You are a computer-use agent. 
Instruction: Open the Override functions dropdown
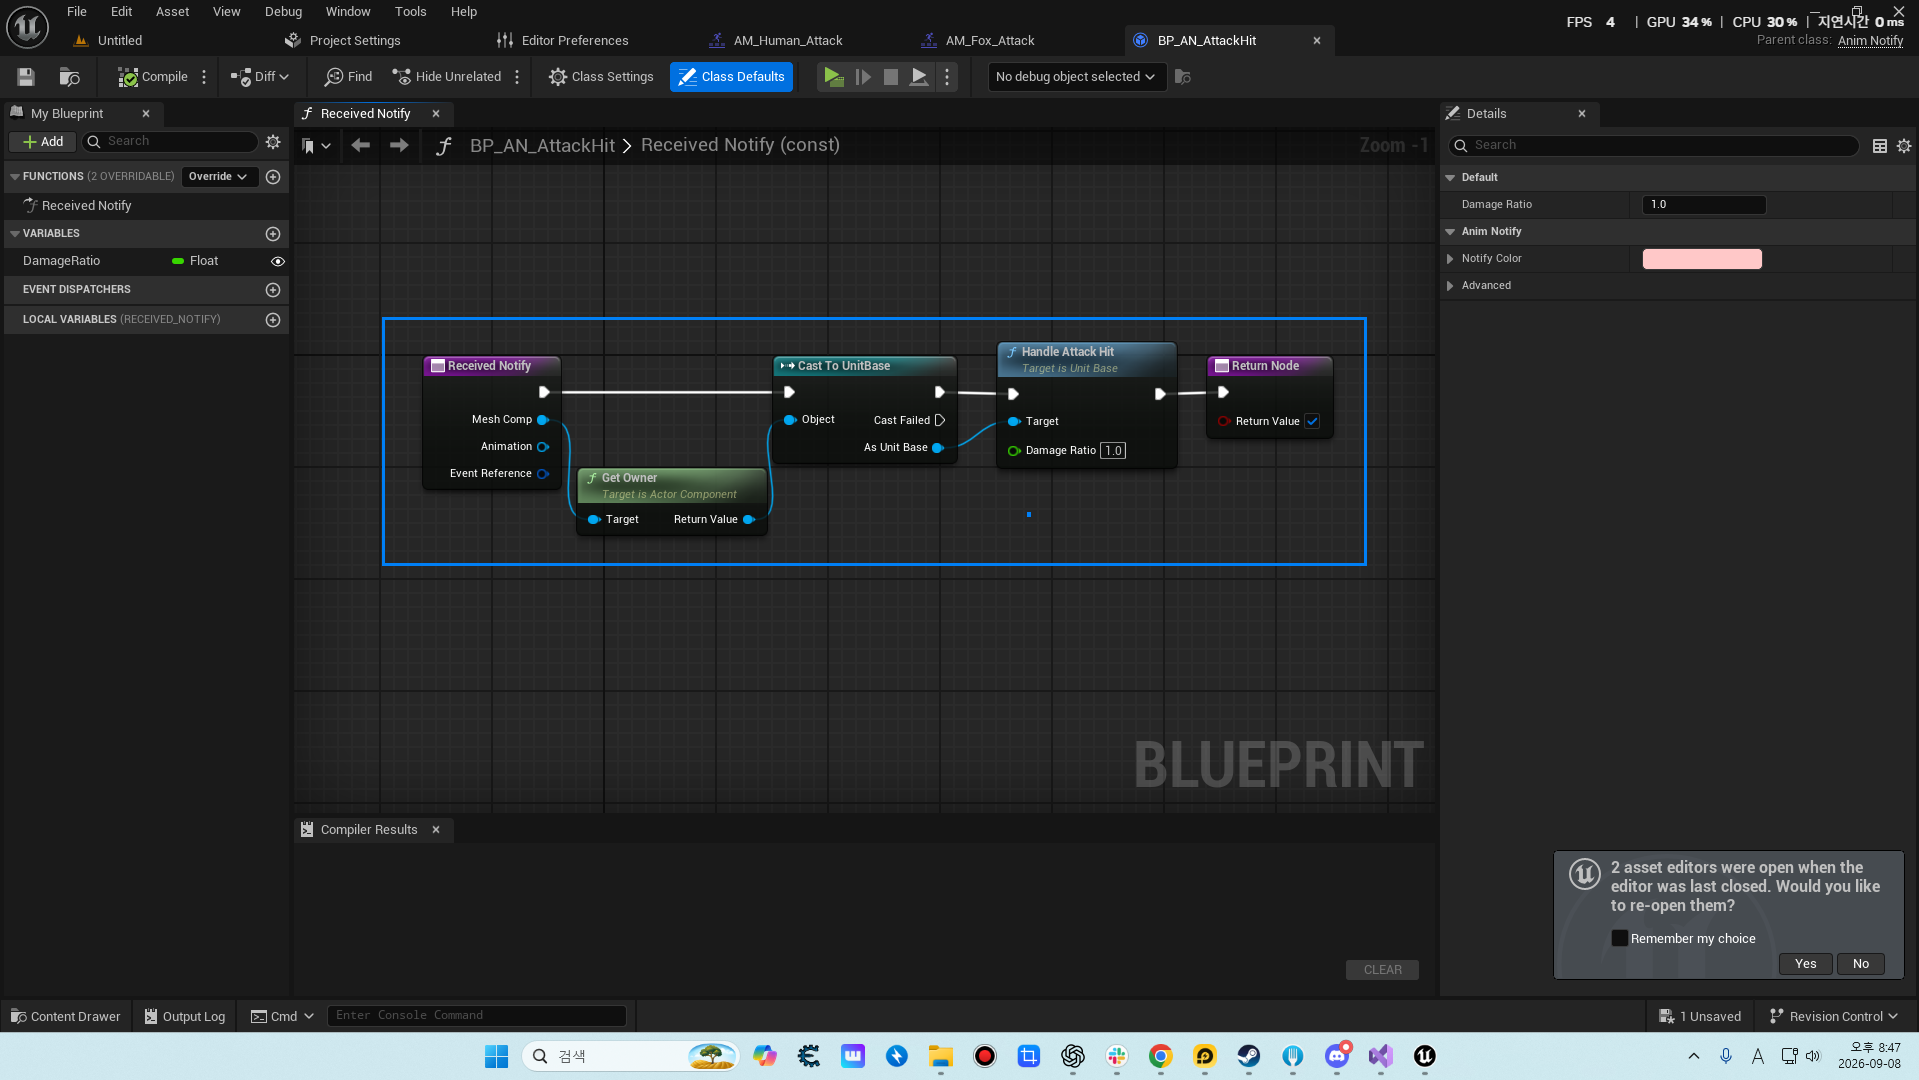pos(218,177)
